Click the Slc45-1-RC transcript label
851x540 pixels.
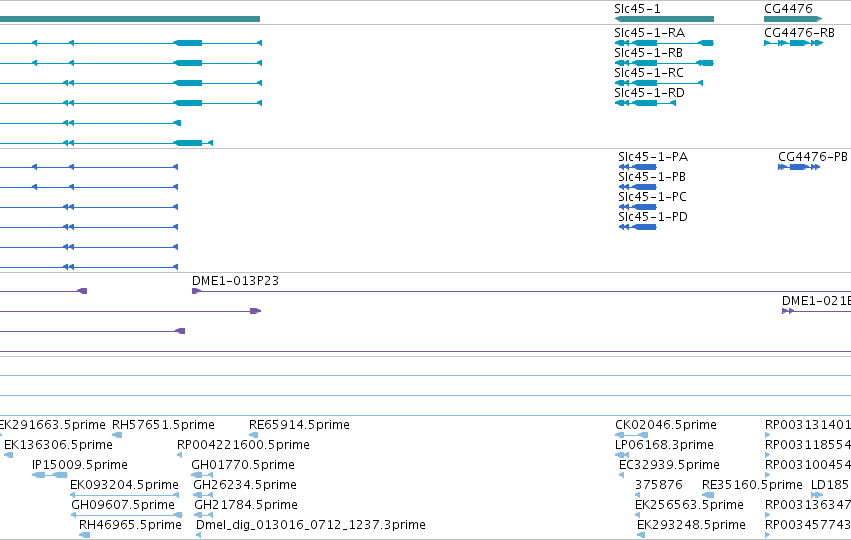click(x=649, y=73)
